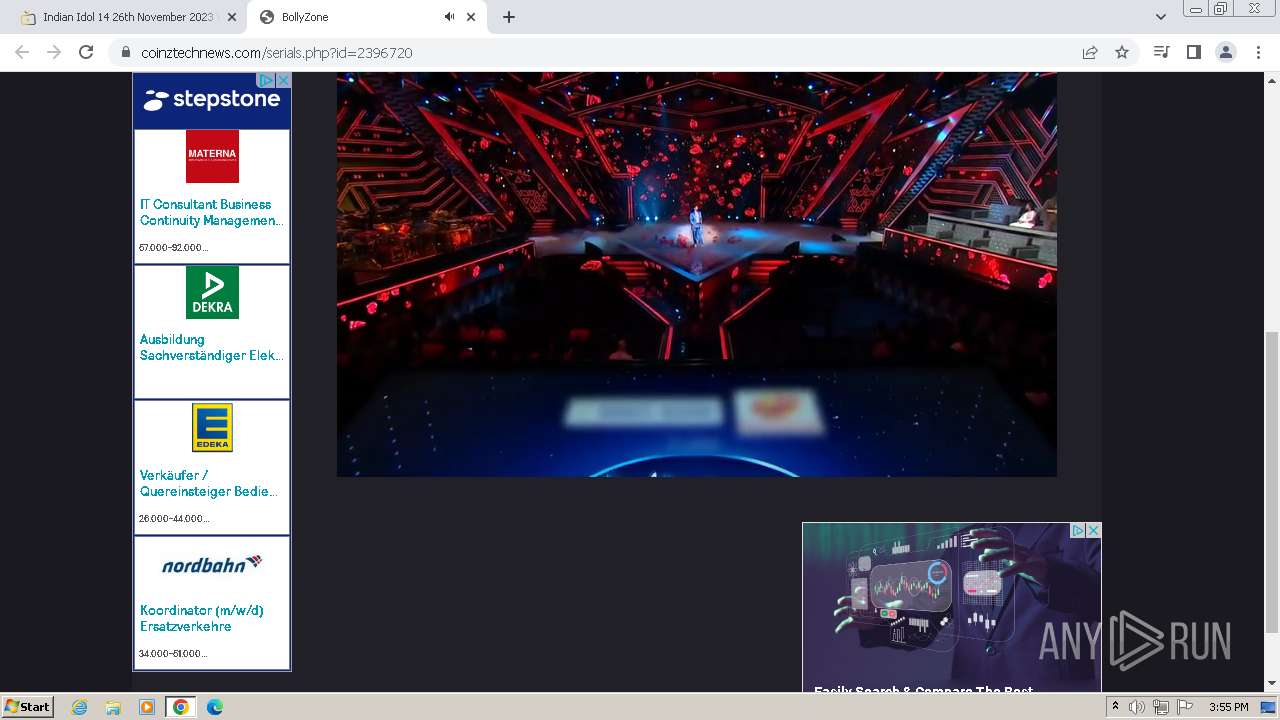Close the BollyZone tab
1280x720 pixels.
[471, 17]
